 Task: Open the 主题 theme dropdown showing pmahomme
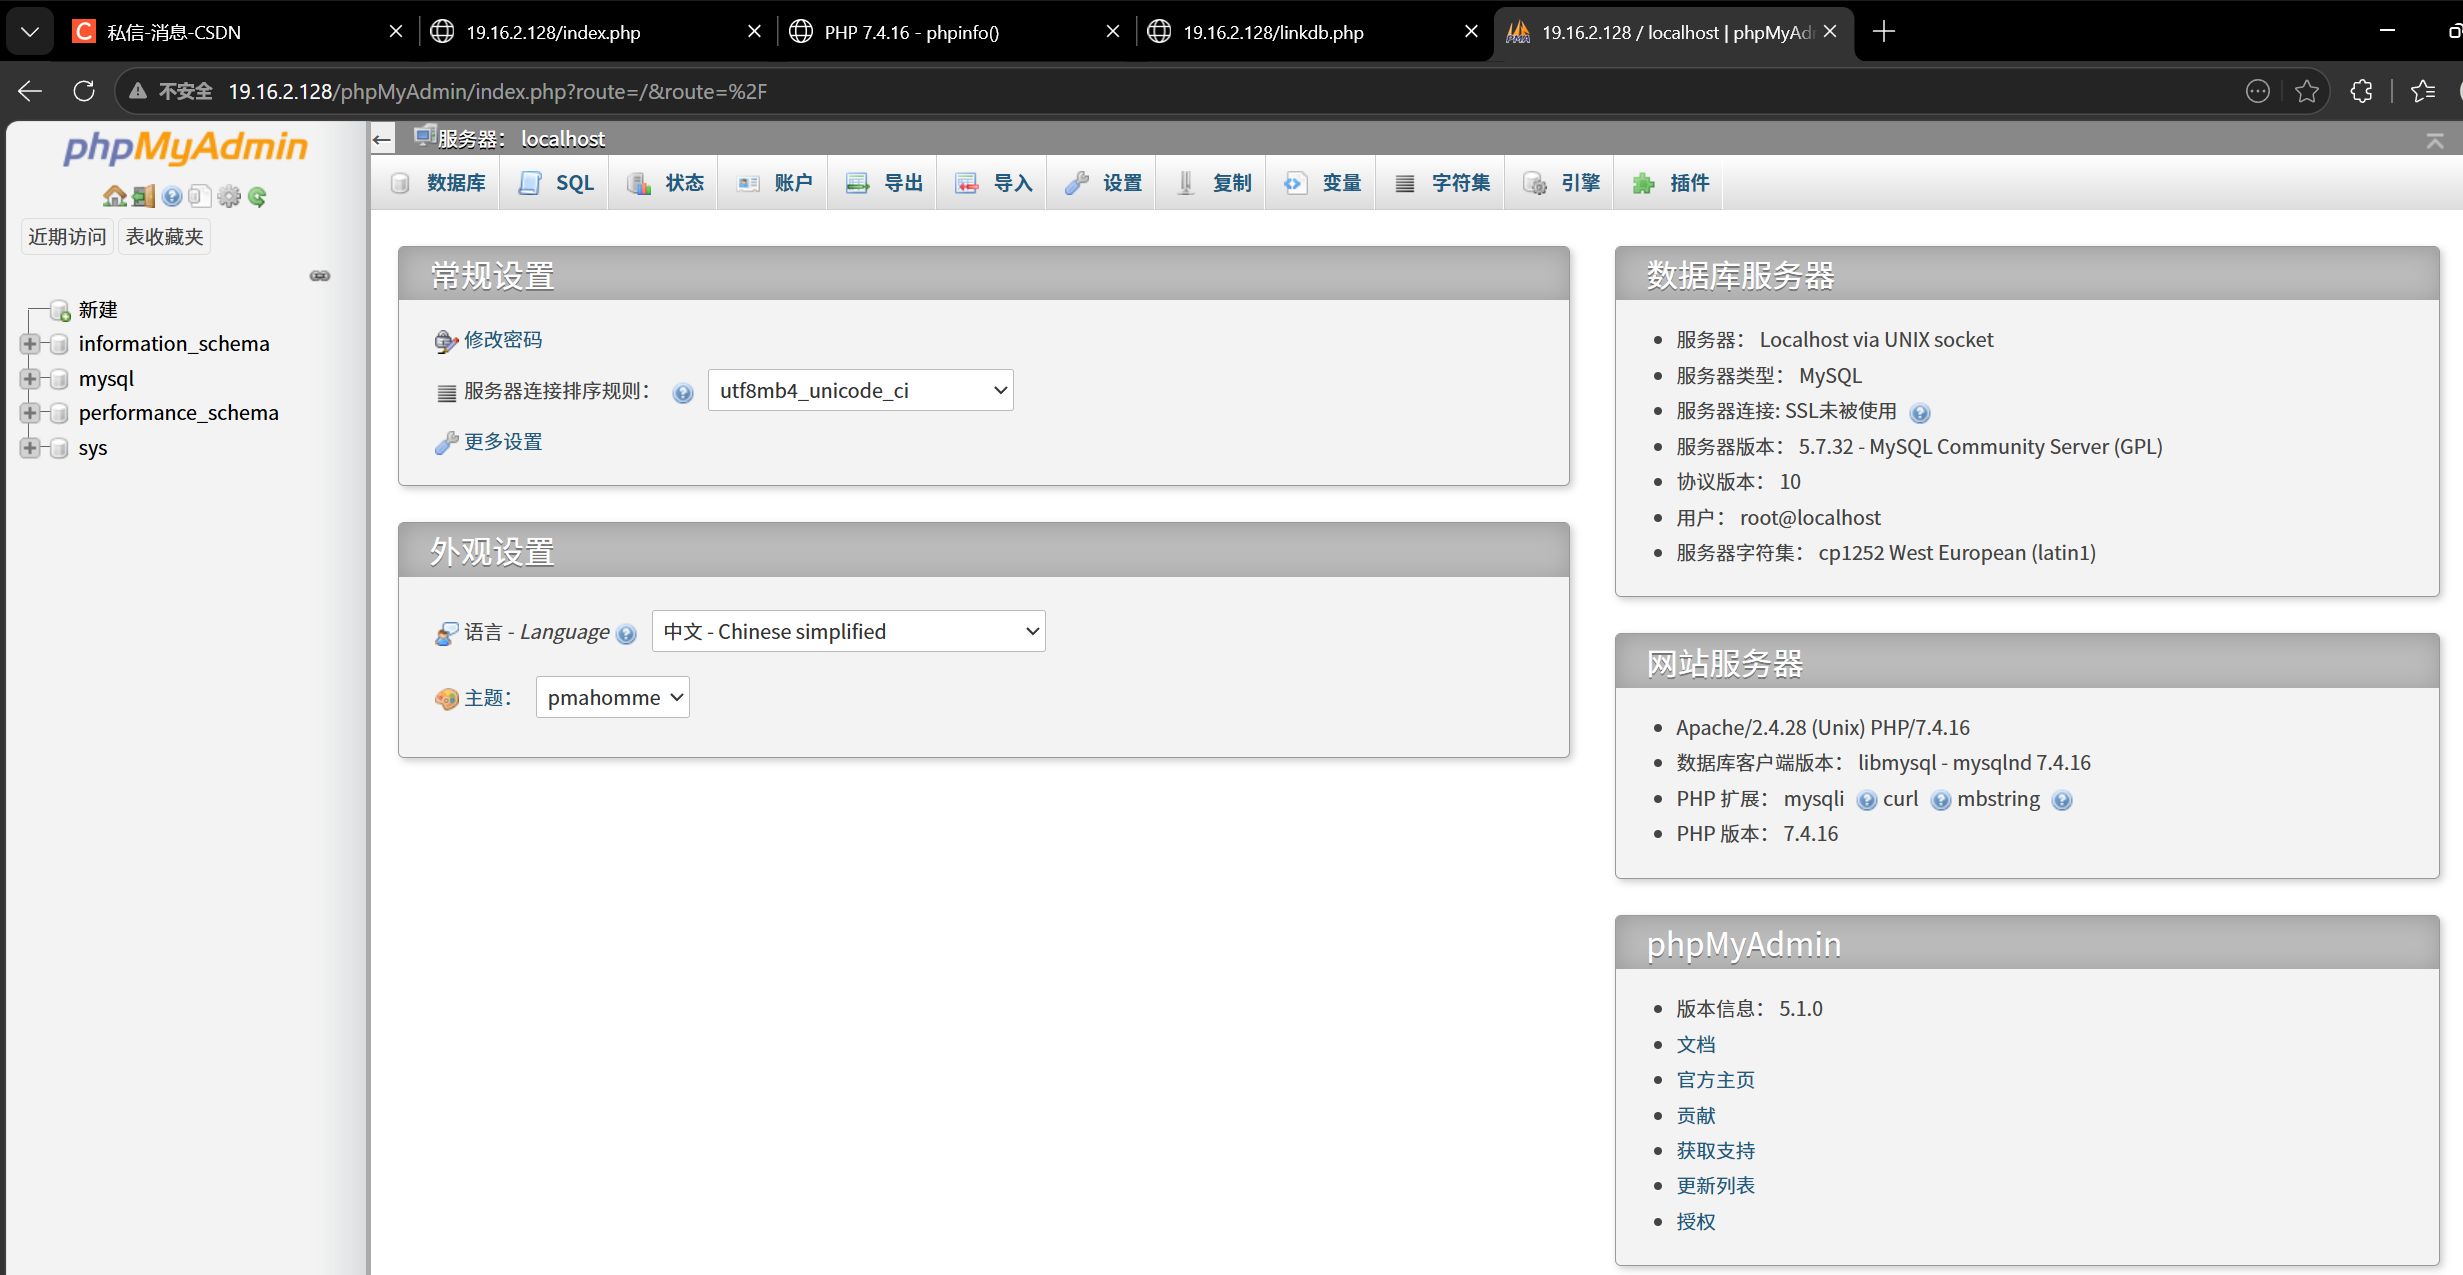click(612, 697)
